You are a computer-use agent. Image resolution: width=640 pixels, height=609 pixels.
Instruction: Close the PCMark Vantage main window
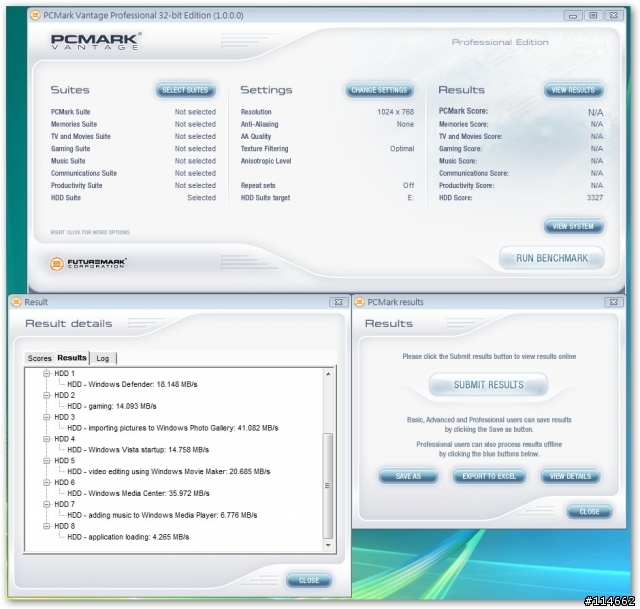coord(613,16)
